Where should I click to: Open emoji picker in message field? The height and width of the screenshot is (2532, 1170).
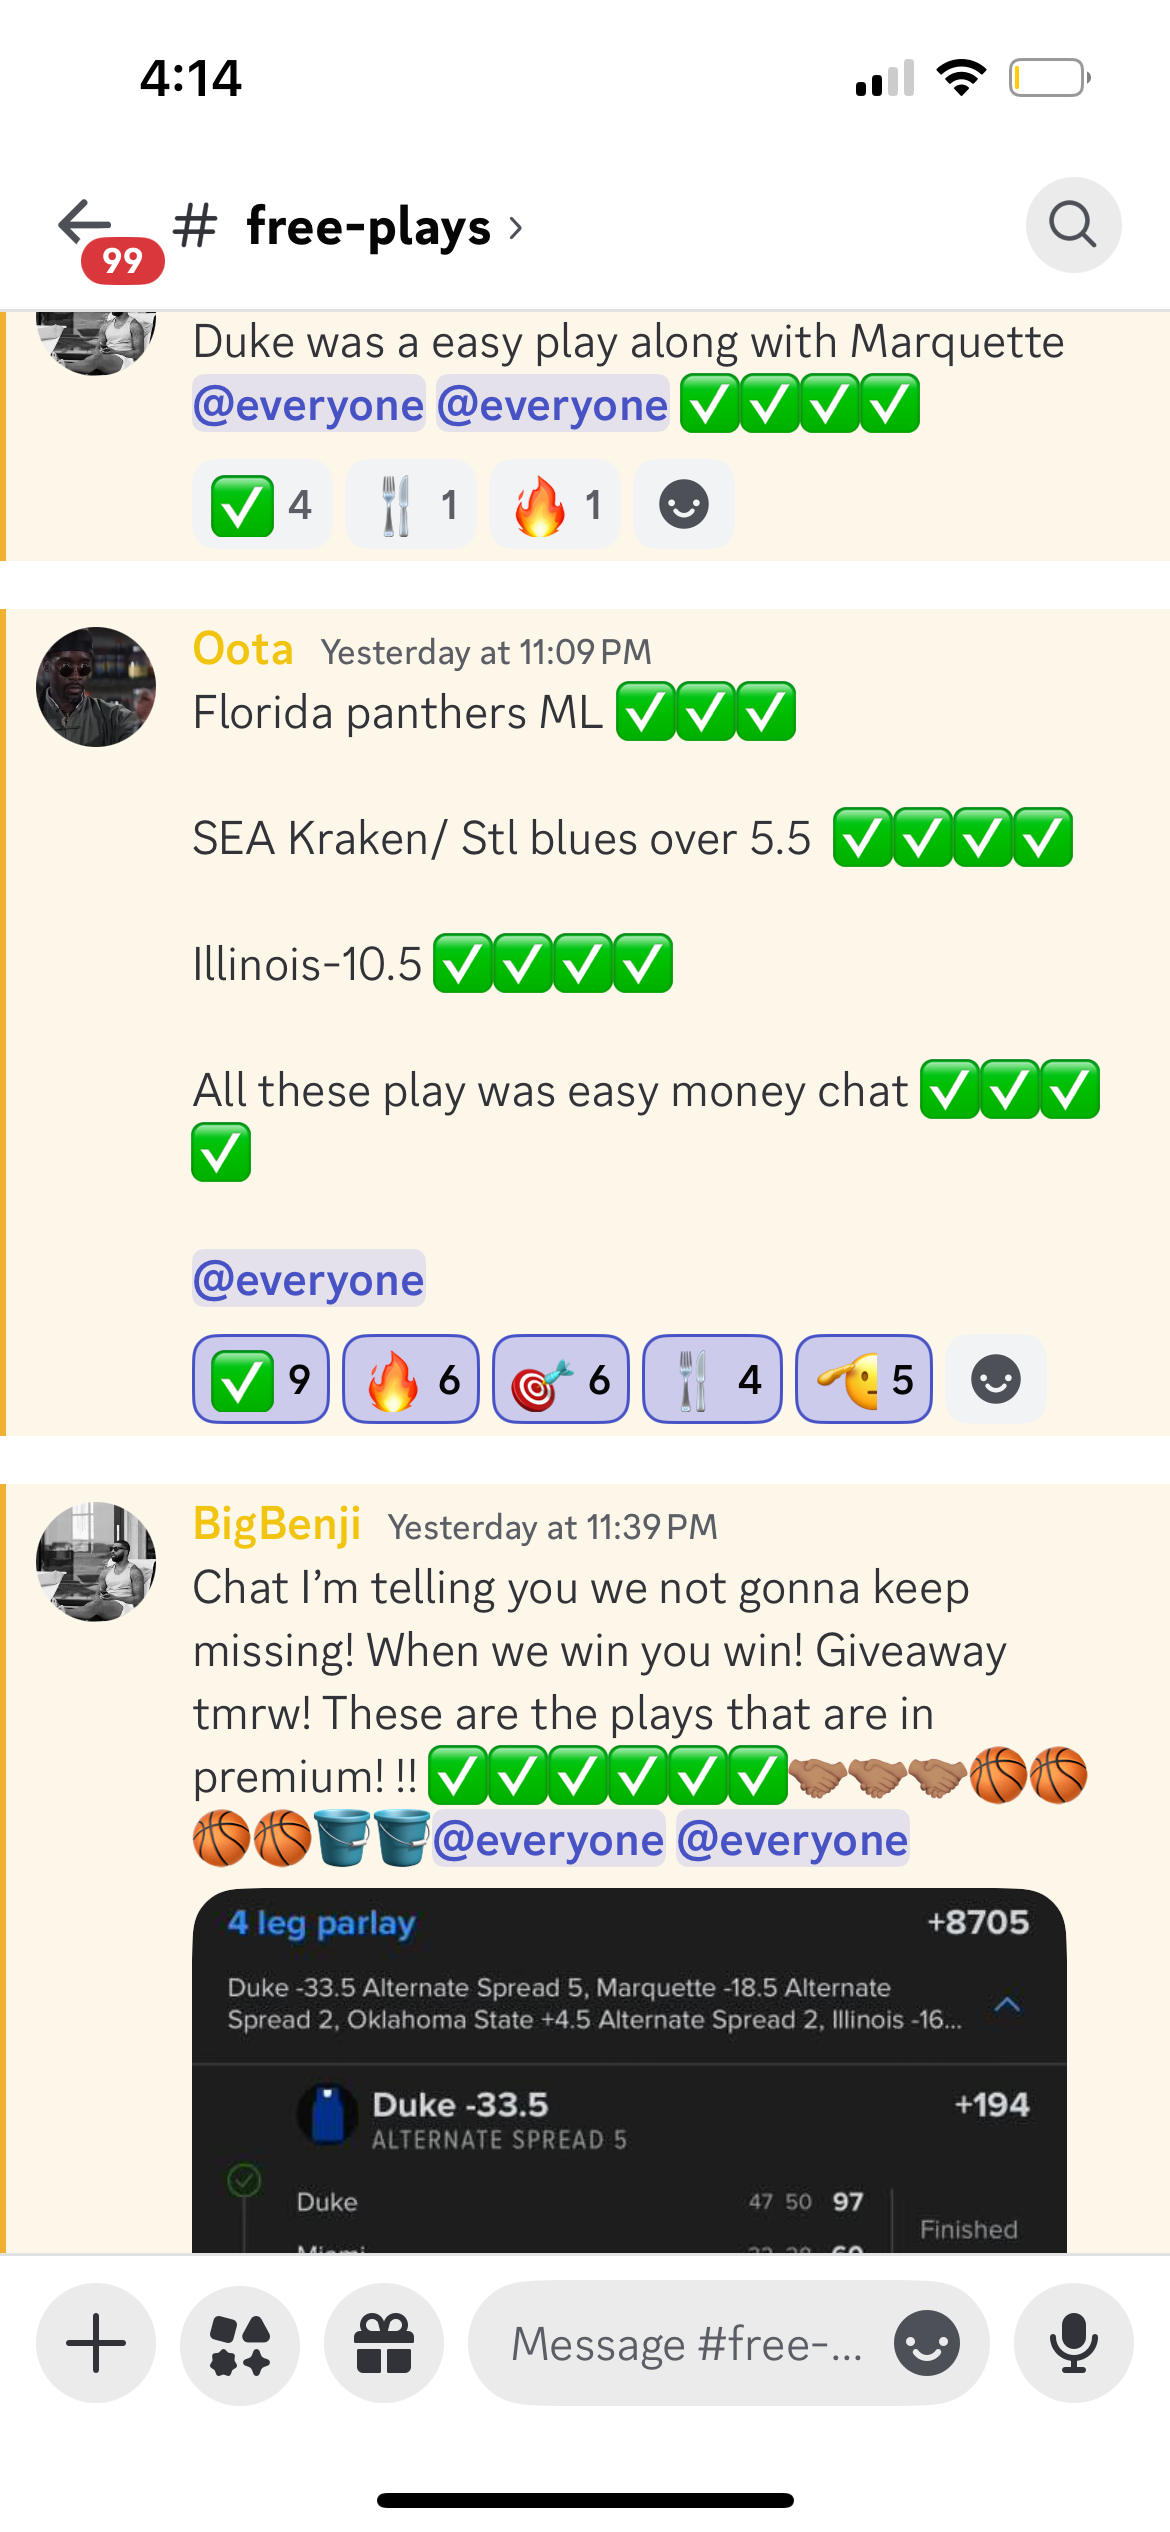click(927, 2343)
